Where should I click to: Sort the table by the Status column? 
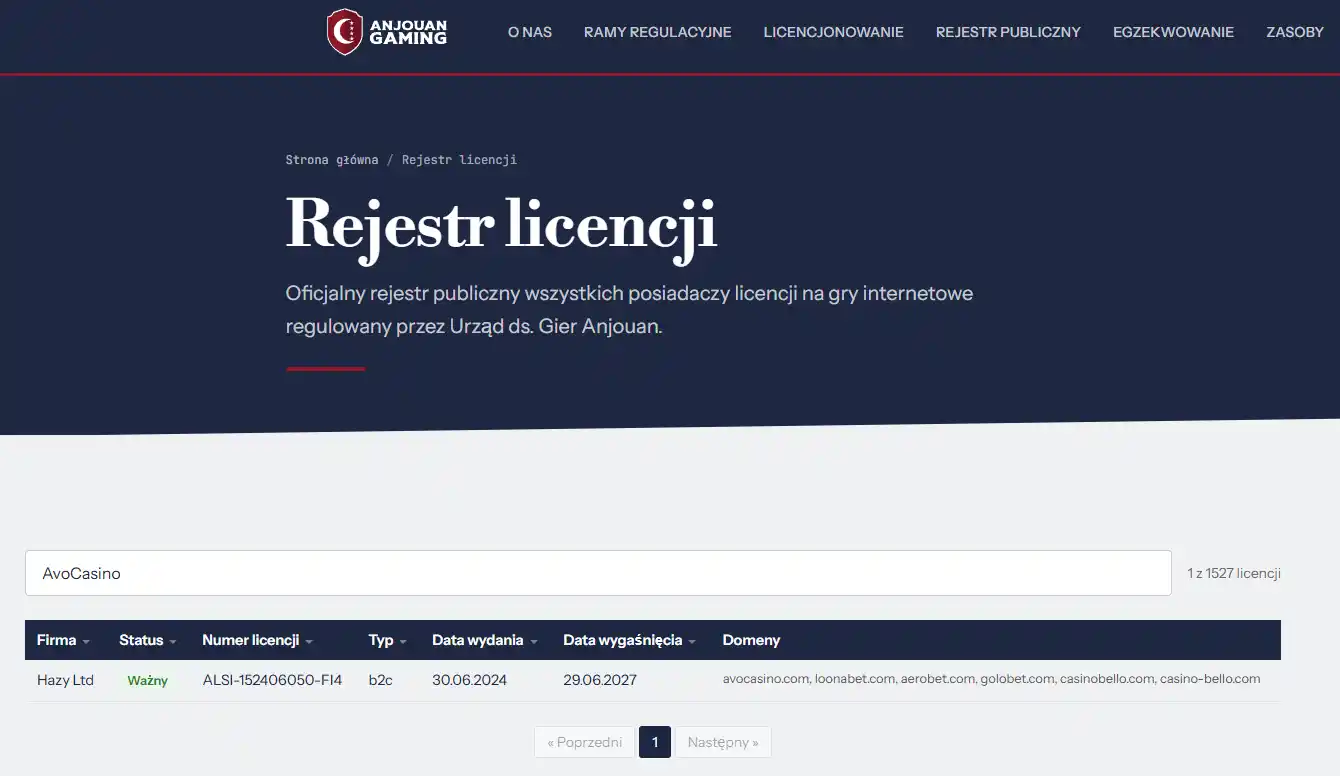tap(148, 640)
